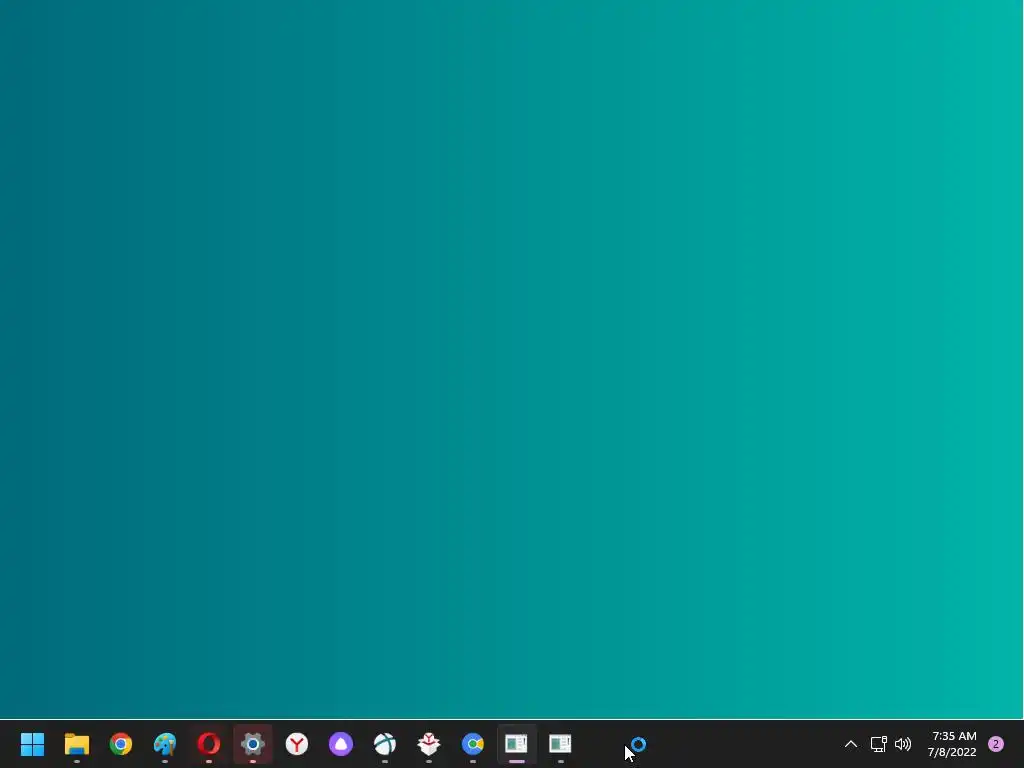This screenshot has width=1024, height=768.
Task: Open the Paint palette app icon
Action: 165,744
